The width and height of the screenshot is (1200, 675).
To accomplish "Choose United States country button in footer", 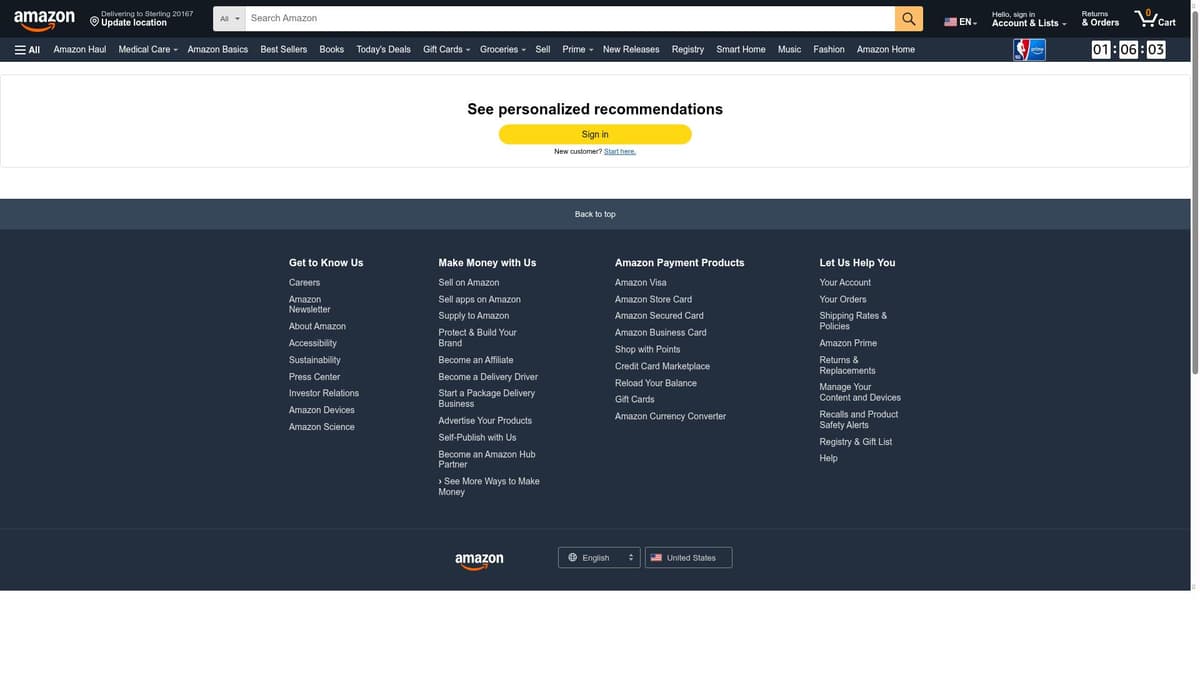I will coord(688,558).
